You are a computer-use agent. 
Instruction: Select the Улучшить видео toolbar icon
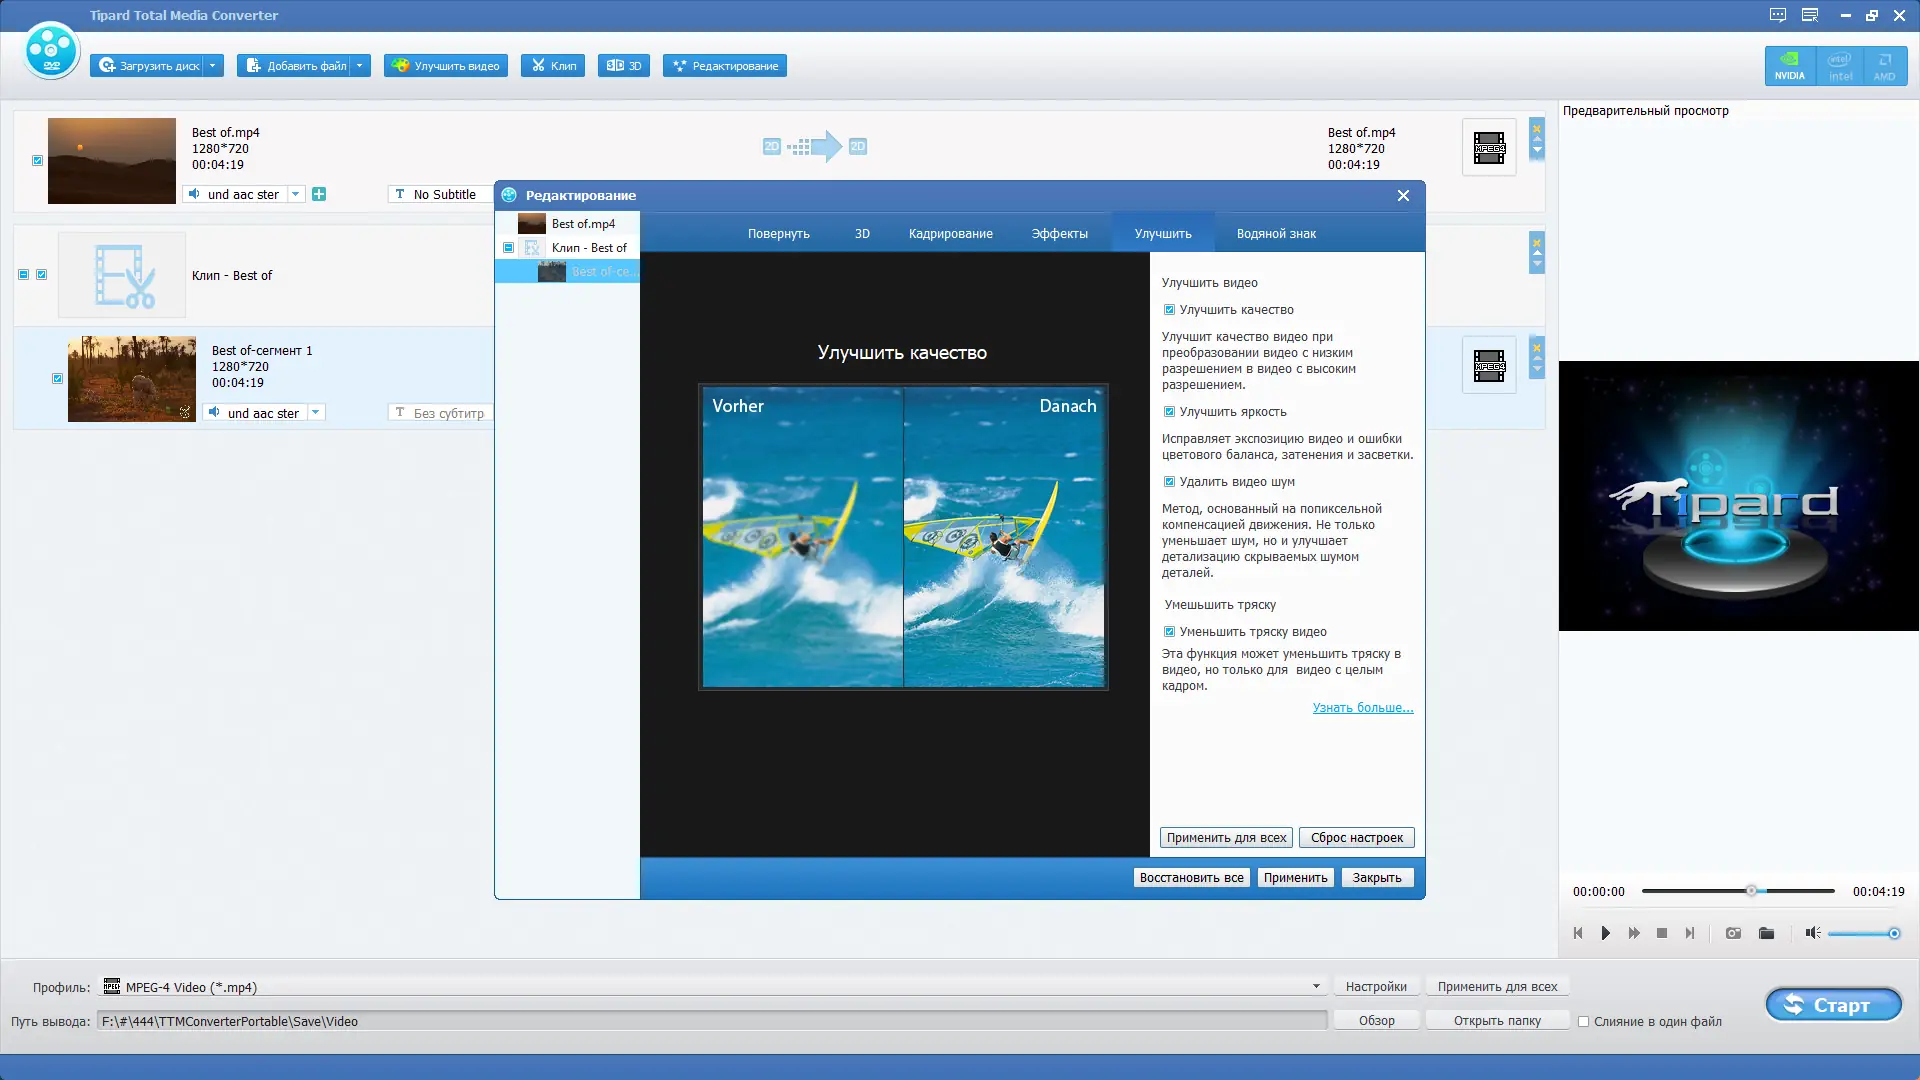(x=445, y=65)
